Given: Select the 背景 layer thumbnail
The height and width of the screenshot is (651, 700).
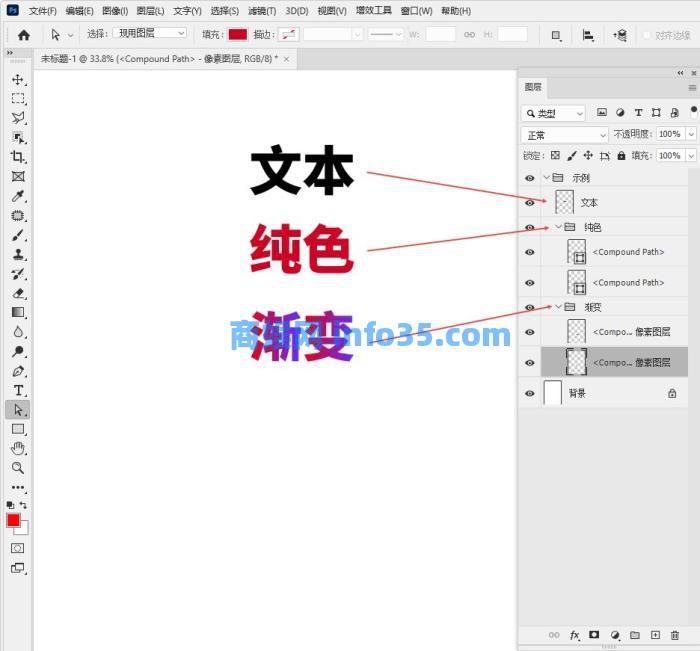Looking at the screenshot, I should pos(553,393).
